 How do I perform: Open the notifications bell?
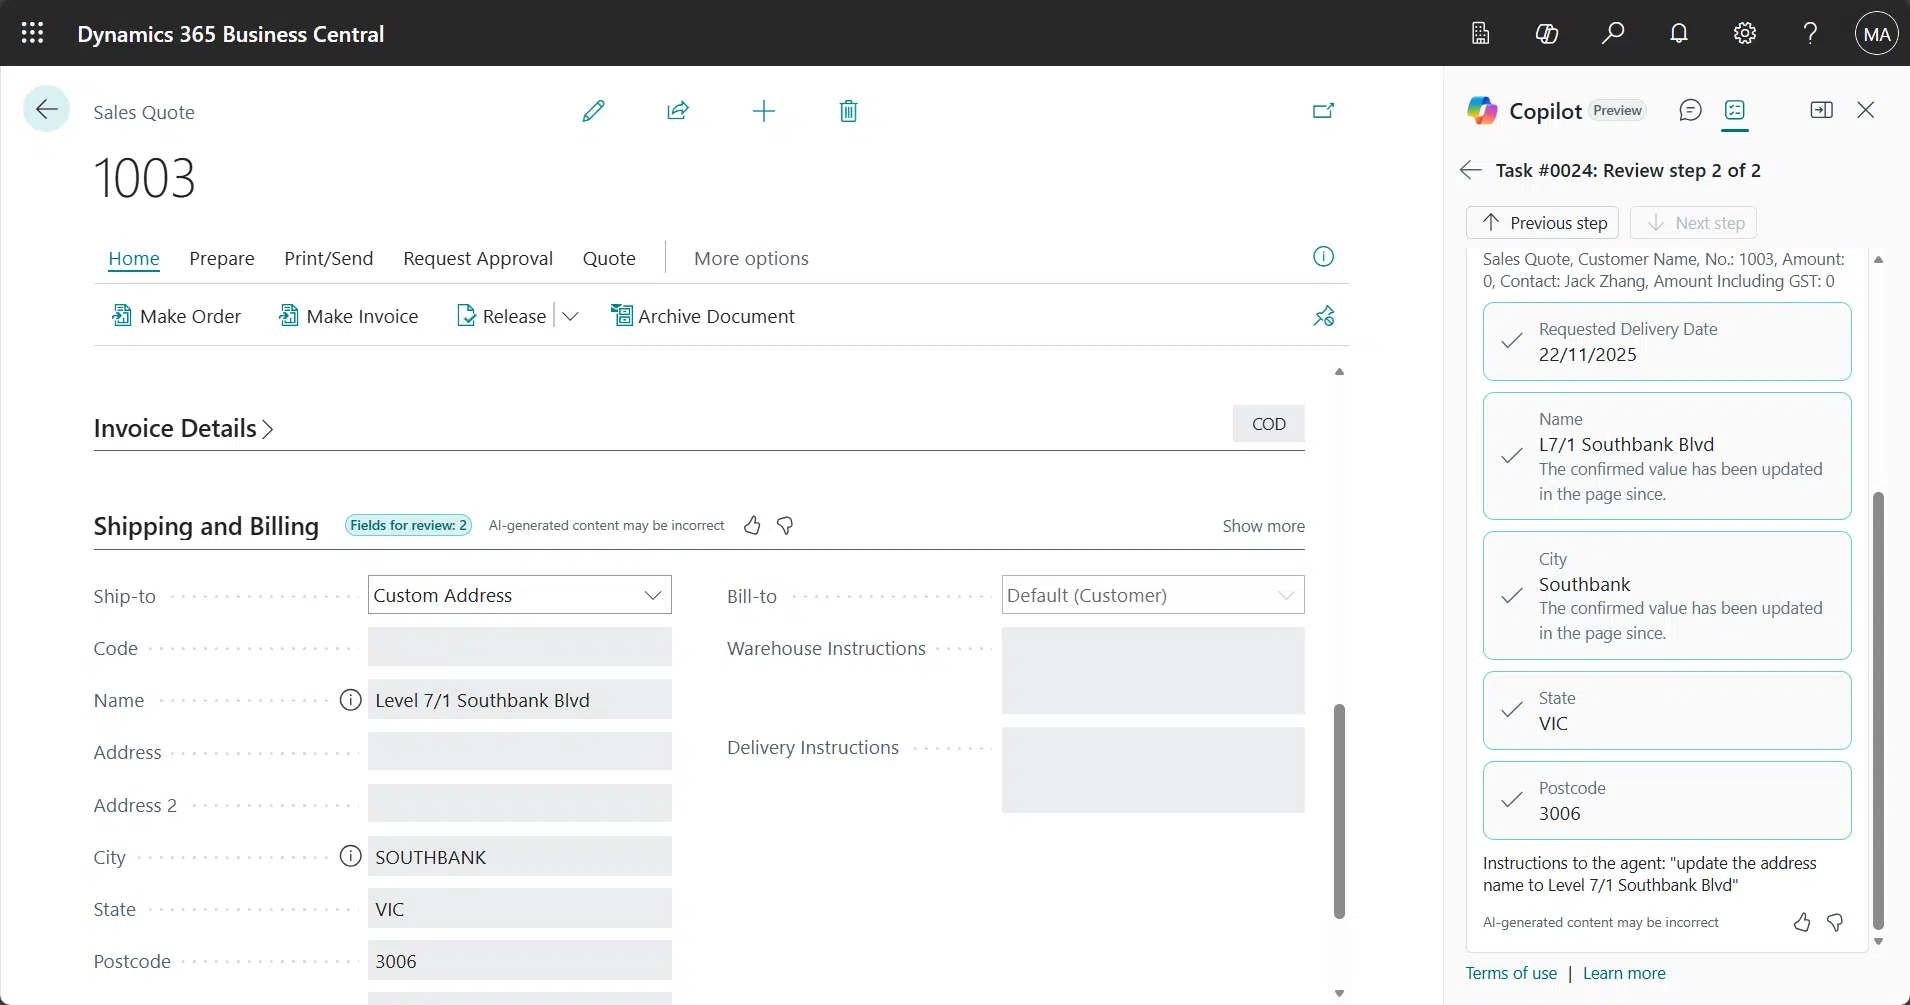(1679, 34)
